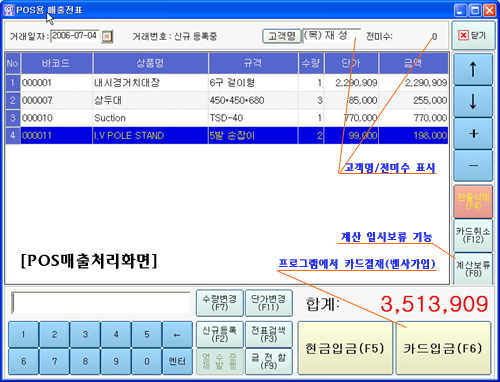Select the Suction TSD-40 row
The width and height of the screenshot is (500, 382).
(227, 118)
